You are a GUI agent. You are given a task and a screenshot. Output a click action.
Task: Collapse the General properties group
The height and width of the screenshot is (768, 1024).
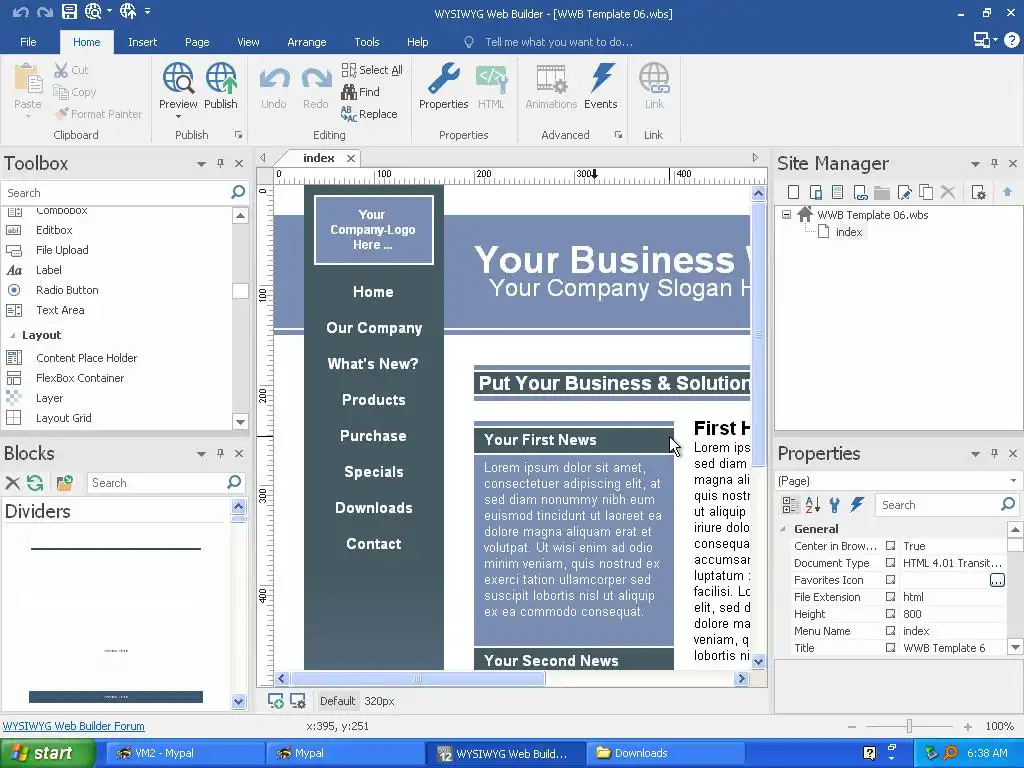(x=783, y=529)
